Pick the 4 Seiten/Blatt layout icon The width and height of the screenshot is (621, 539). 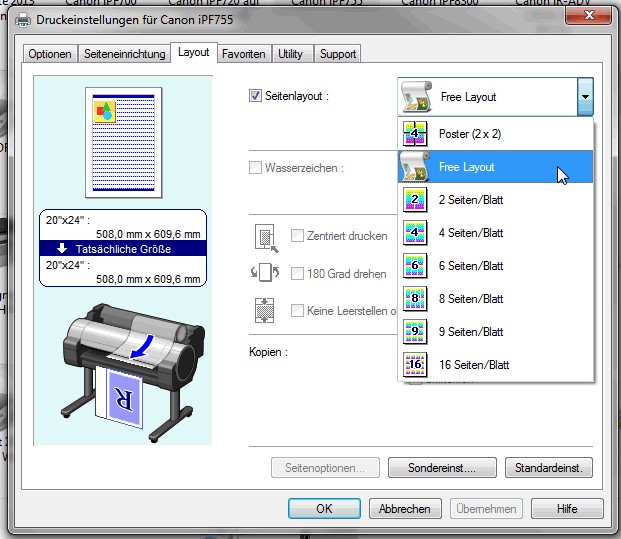click(x=415, y=233)
